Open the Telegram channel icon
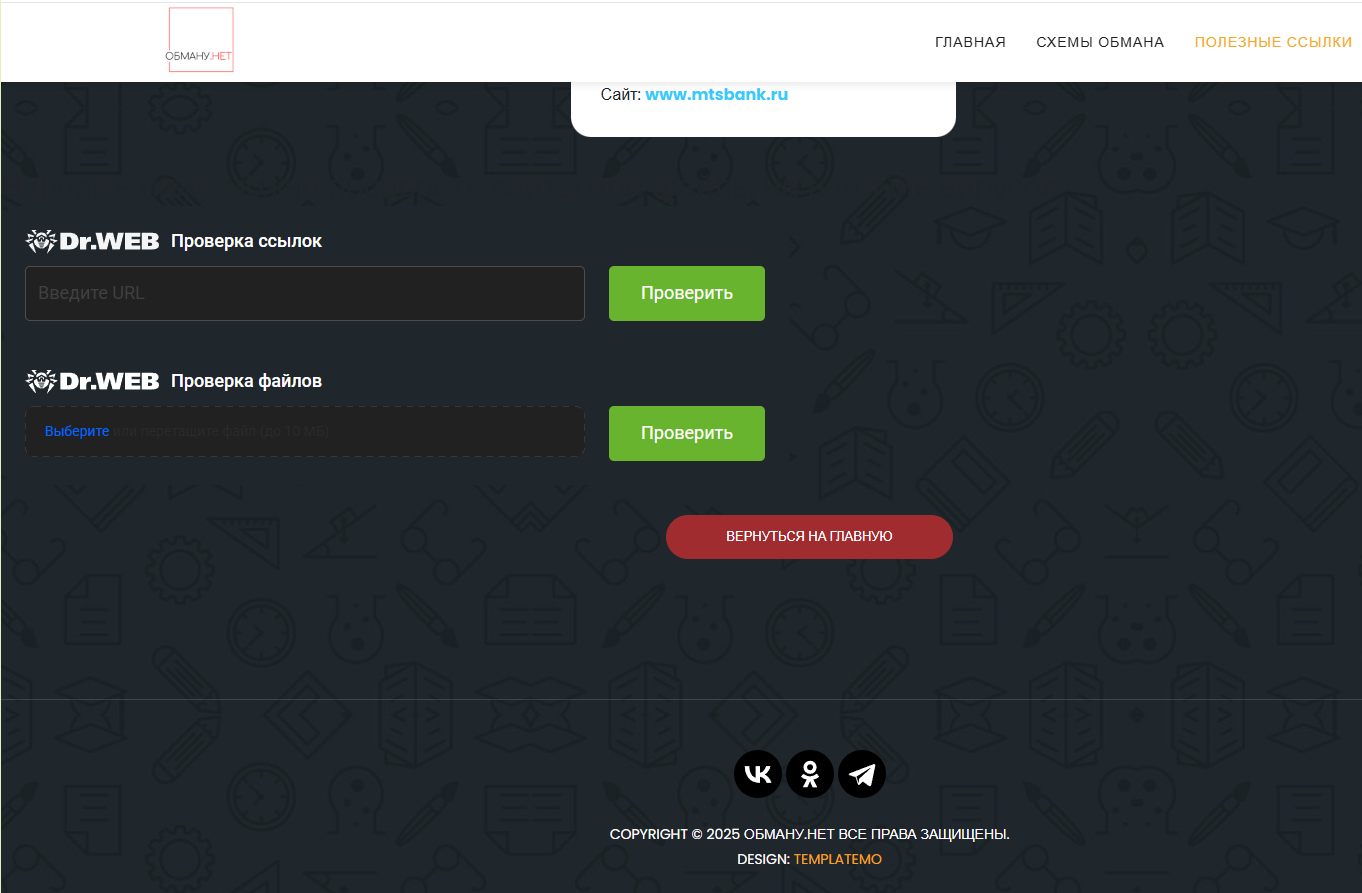This screenshot has width=1362, height=893. coord(862,774)
